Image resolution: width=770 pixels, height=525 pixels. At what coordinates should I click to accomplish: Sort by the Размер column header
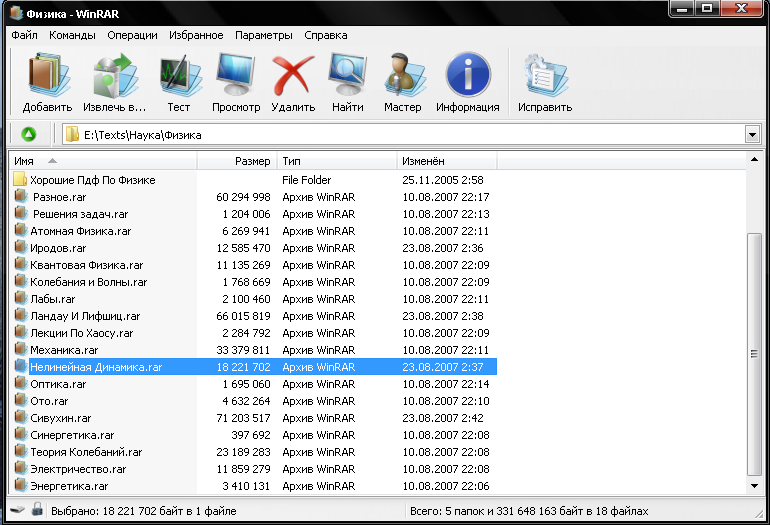(237, 161)
